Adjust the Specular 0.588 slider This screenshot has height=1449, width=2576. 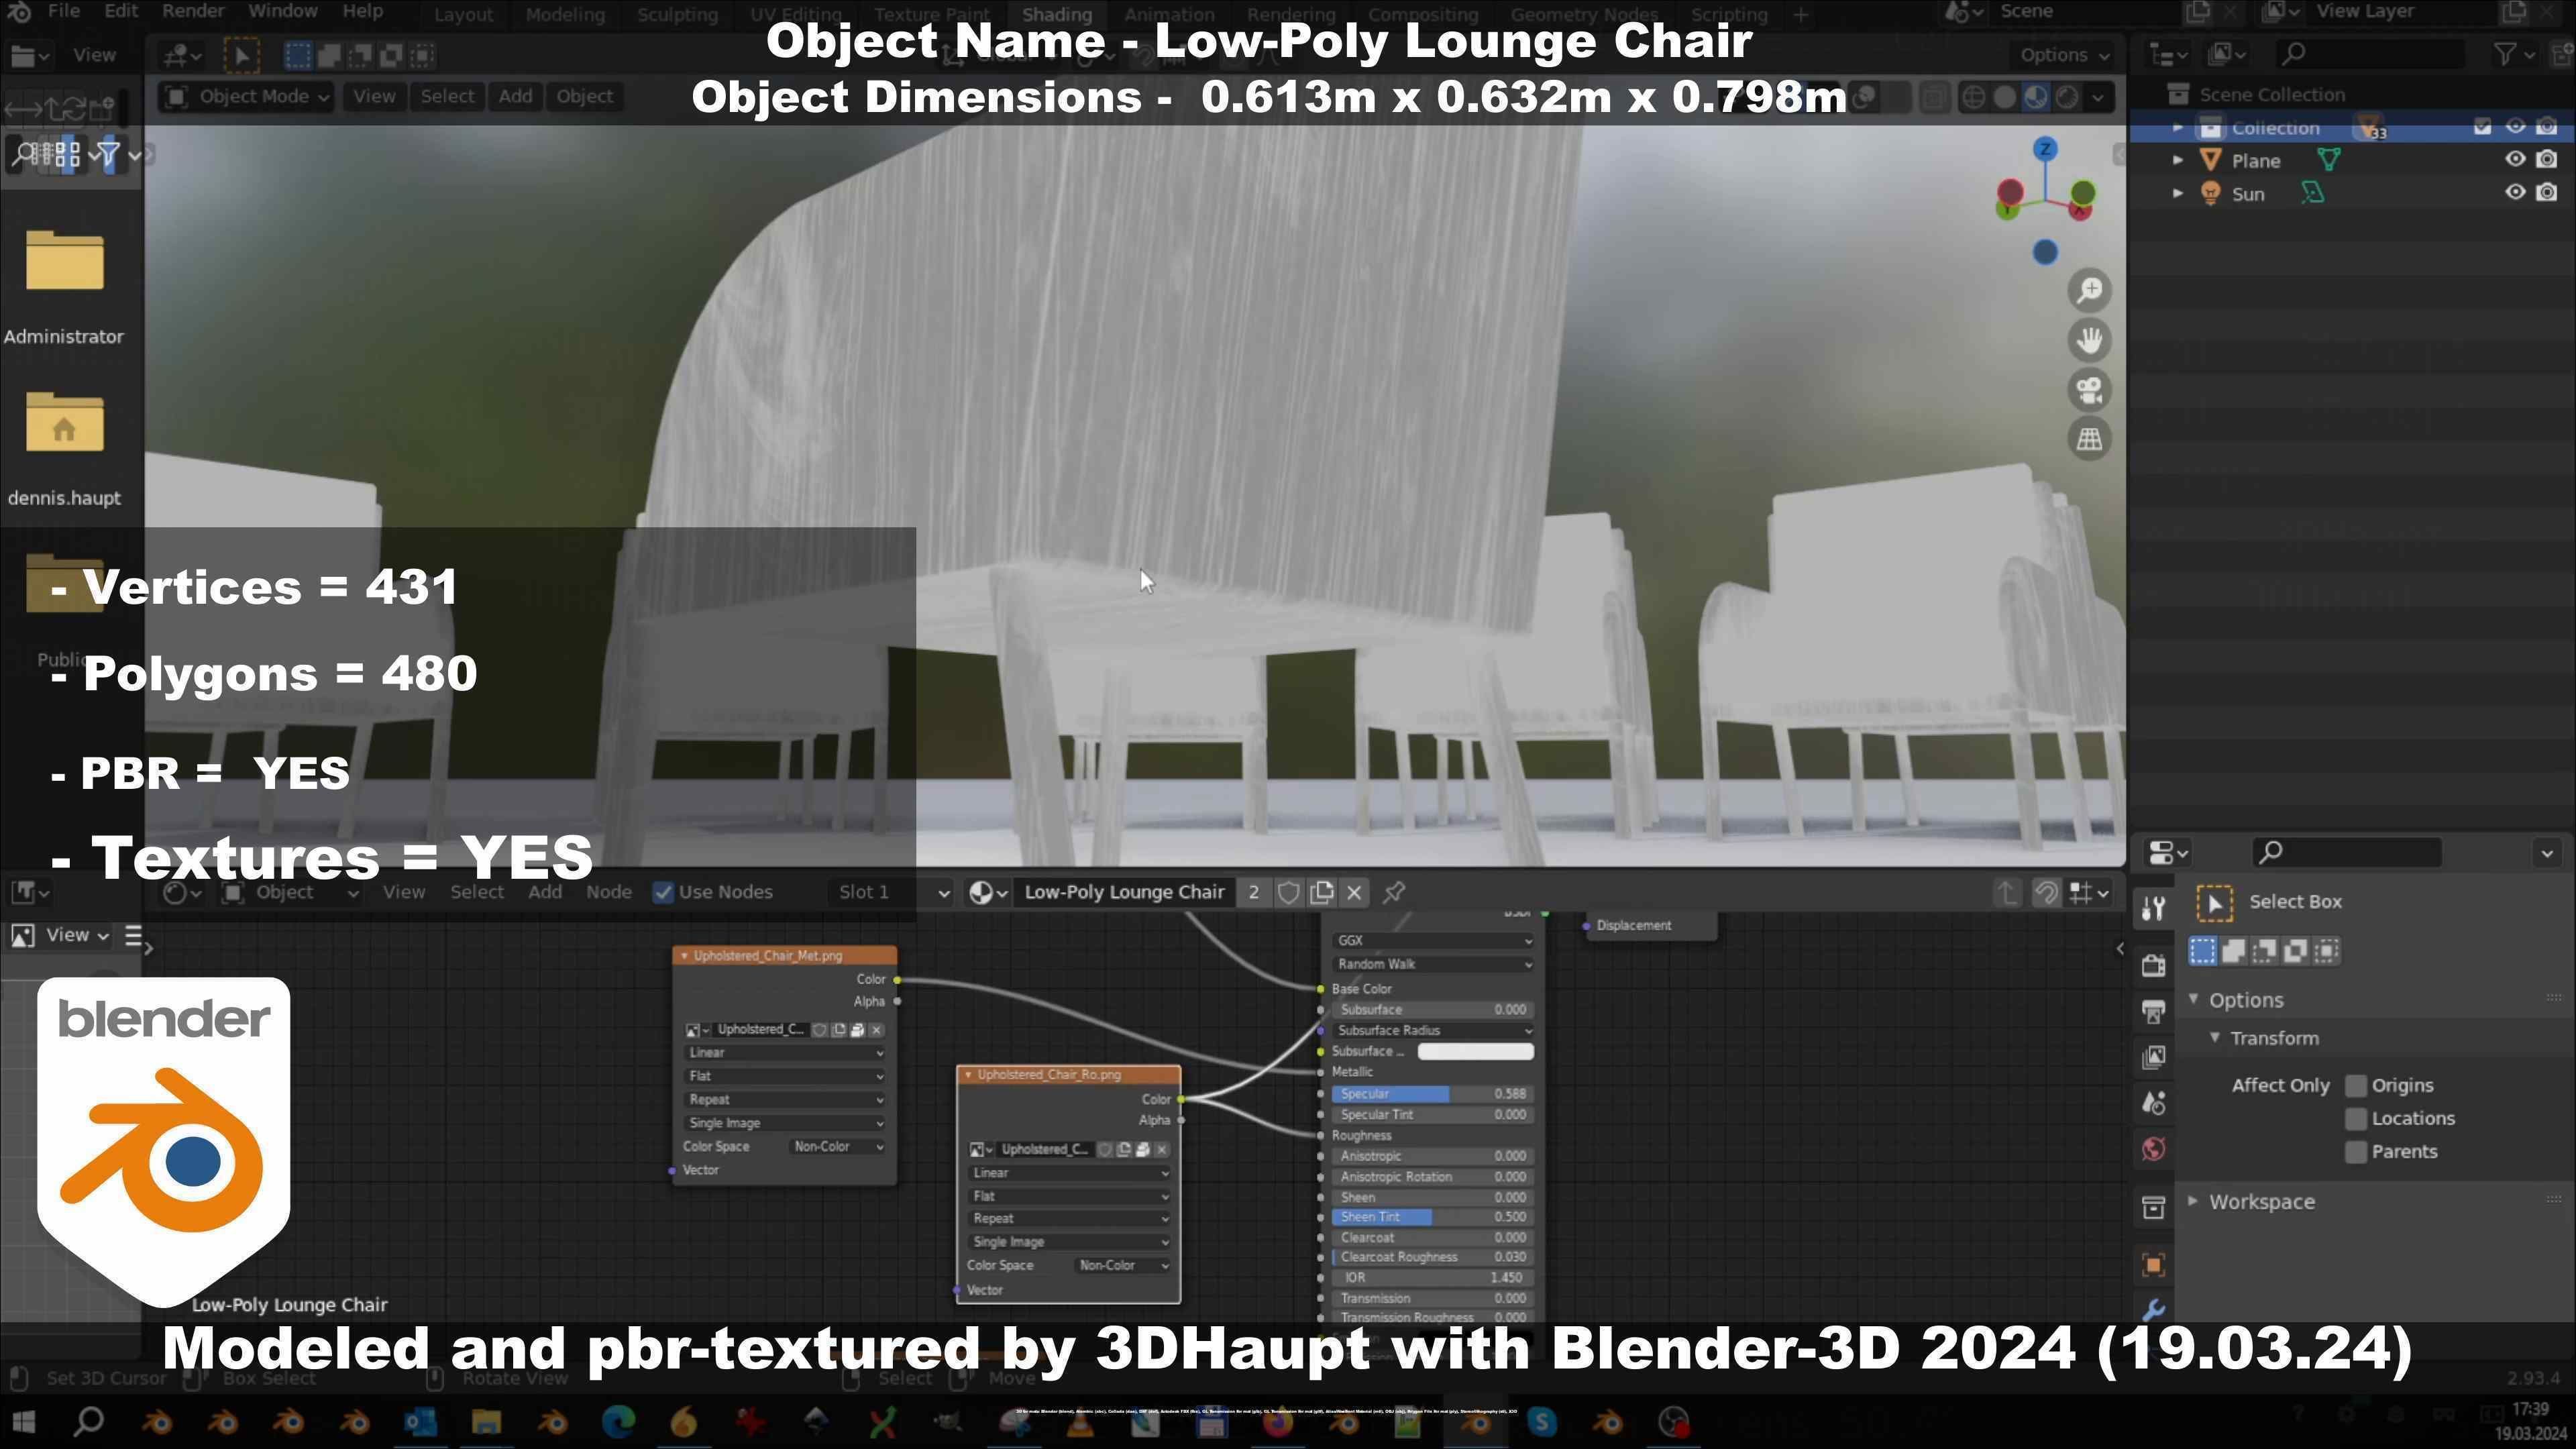click(1433, 1095)
